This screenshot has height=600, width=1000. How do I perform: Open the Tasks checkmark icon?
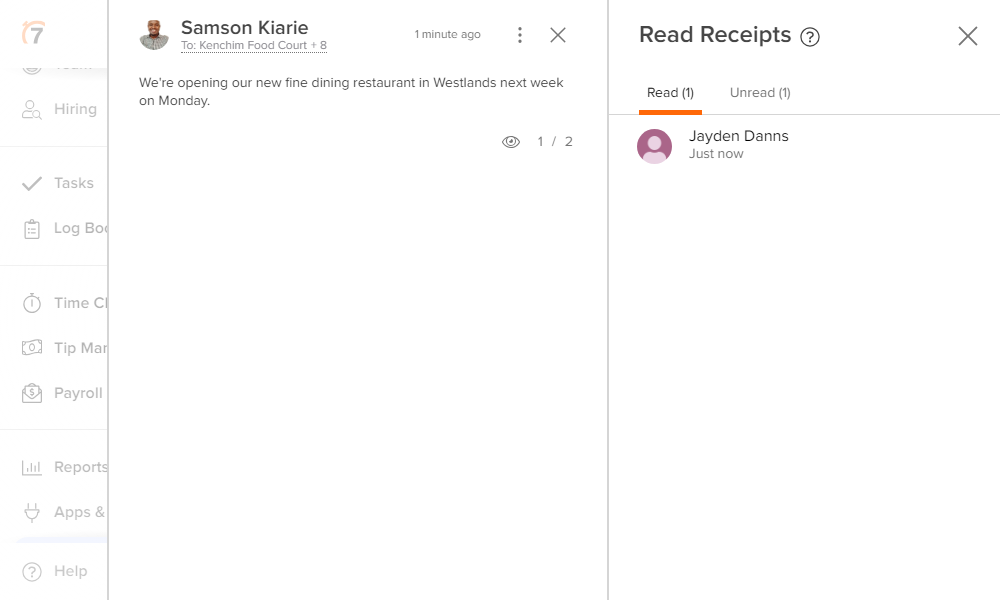(32, 184)
